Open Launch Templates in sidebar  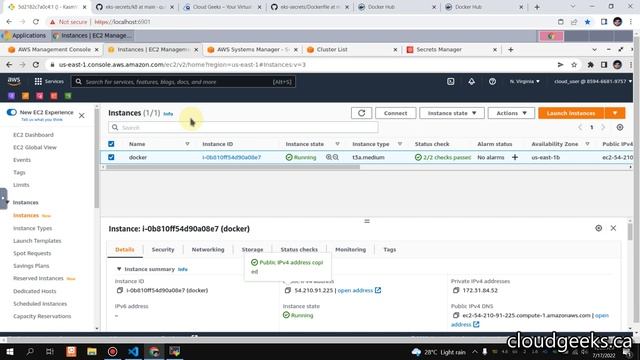point(37,241)
